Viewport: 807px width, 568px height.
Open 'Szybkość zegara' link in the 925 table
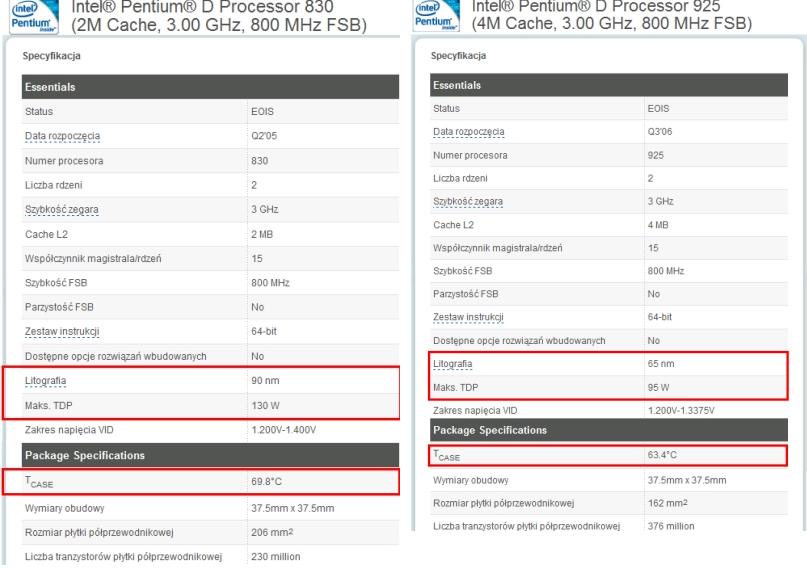pos(468,202)
